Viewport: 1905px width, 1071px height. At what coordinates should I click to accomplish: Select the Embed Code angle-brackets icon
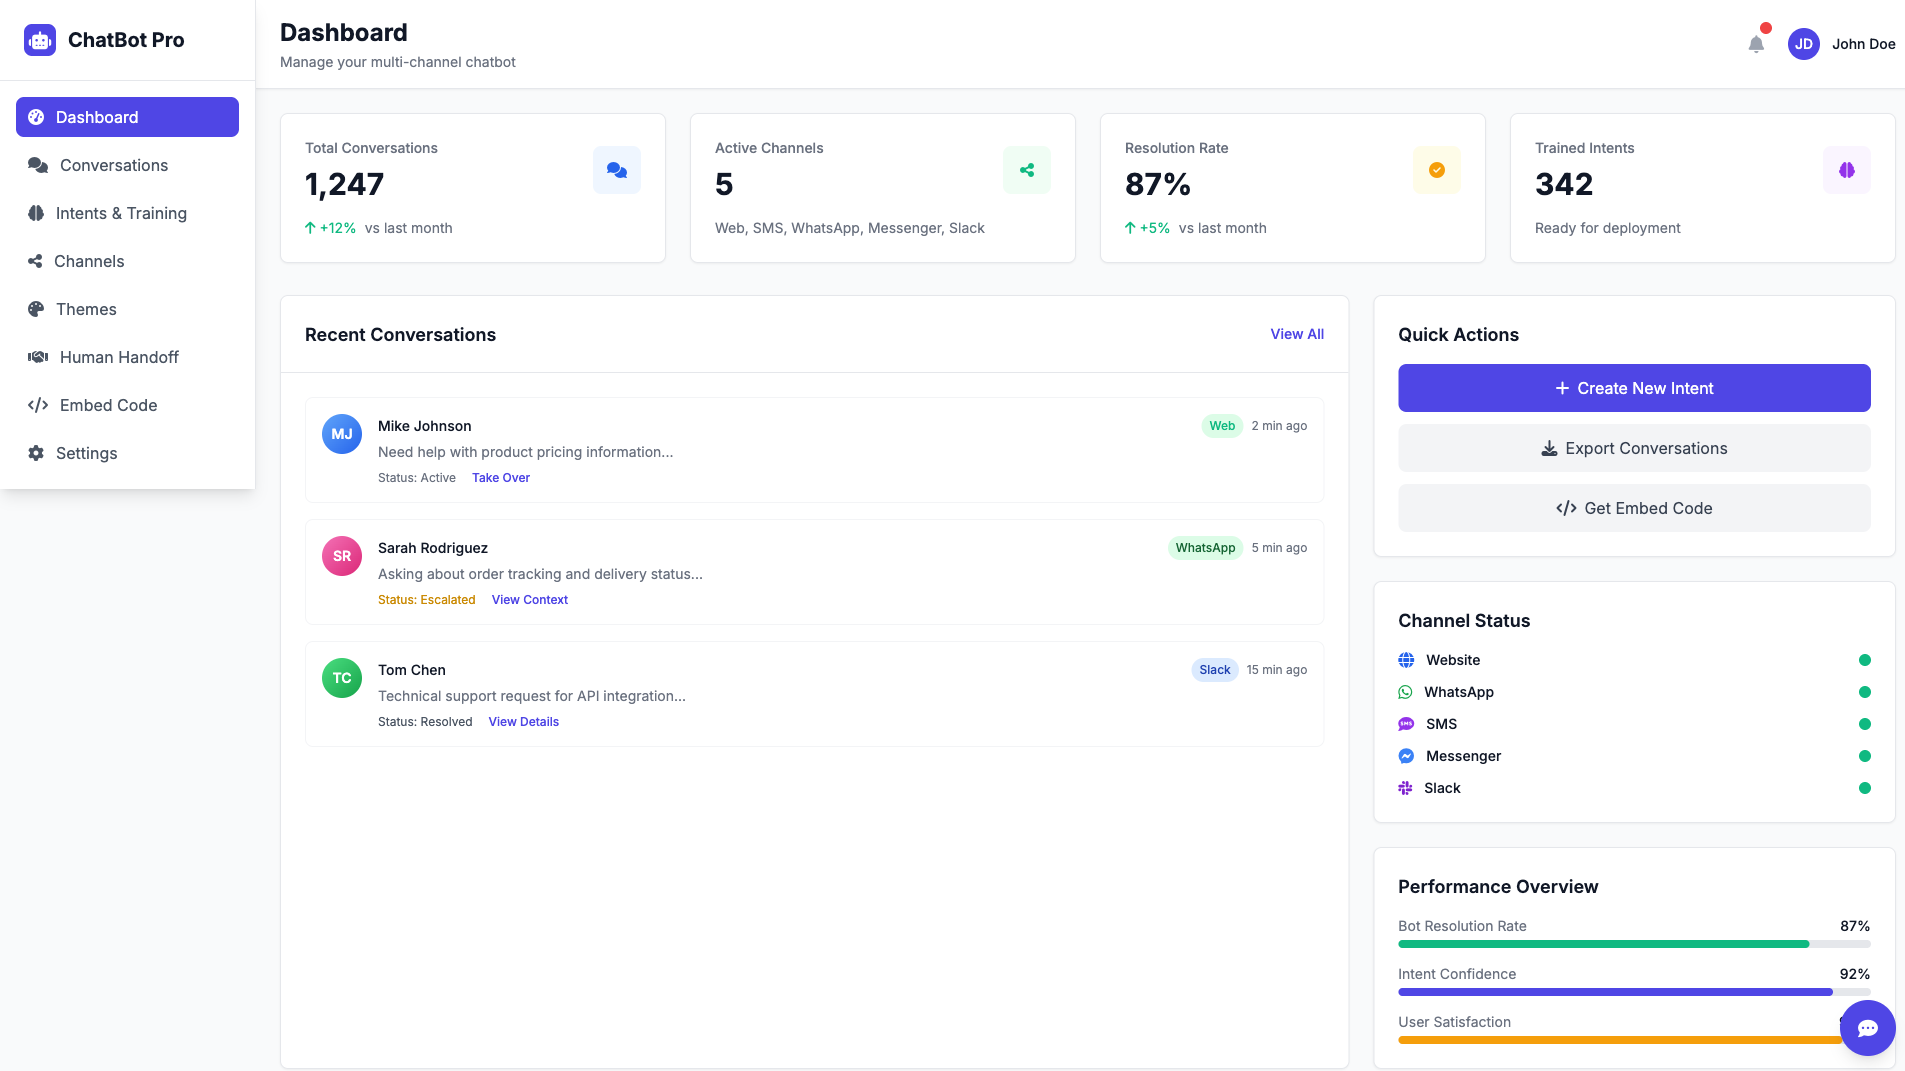click(x=36, y=405)
